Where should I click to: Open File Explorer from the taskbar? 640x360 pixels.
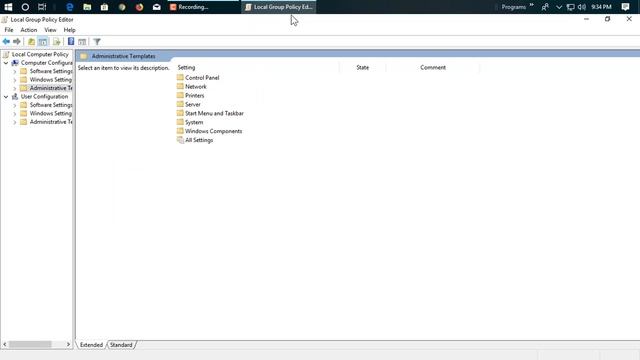pos(87,7)
